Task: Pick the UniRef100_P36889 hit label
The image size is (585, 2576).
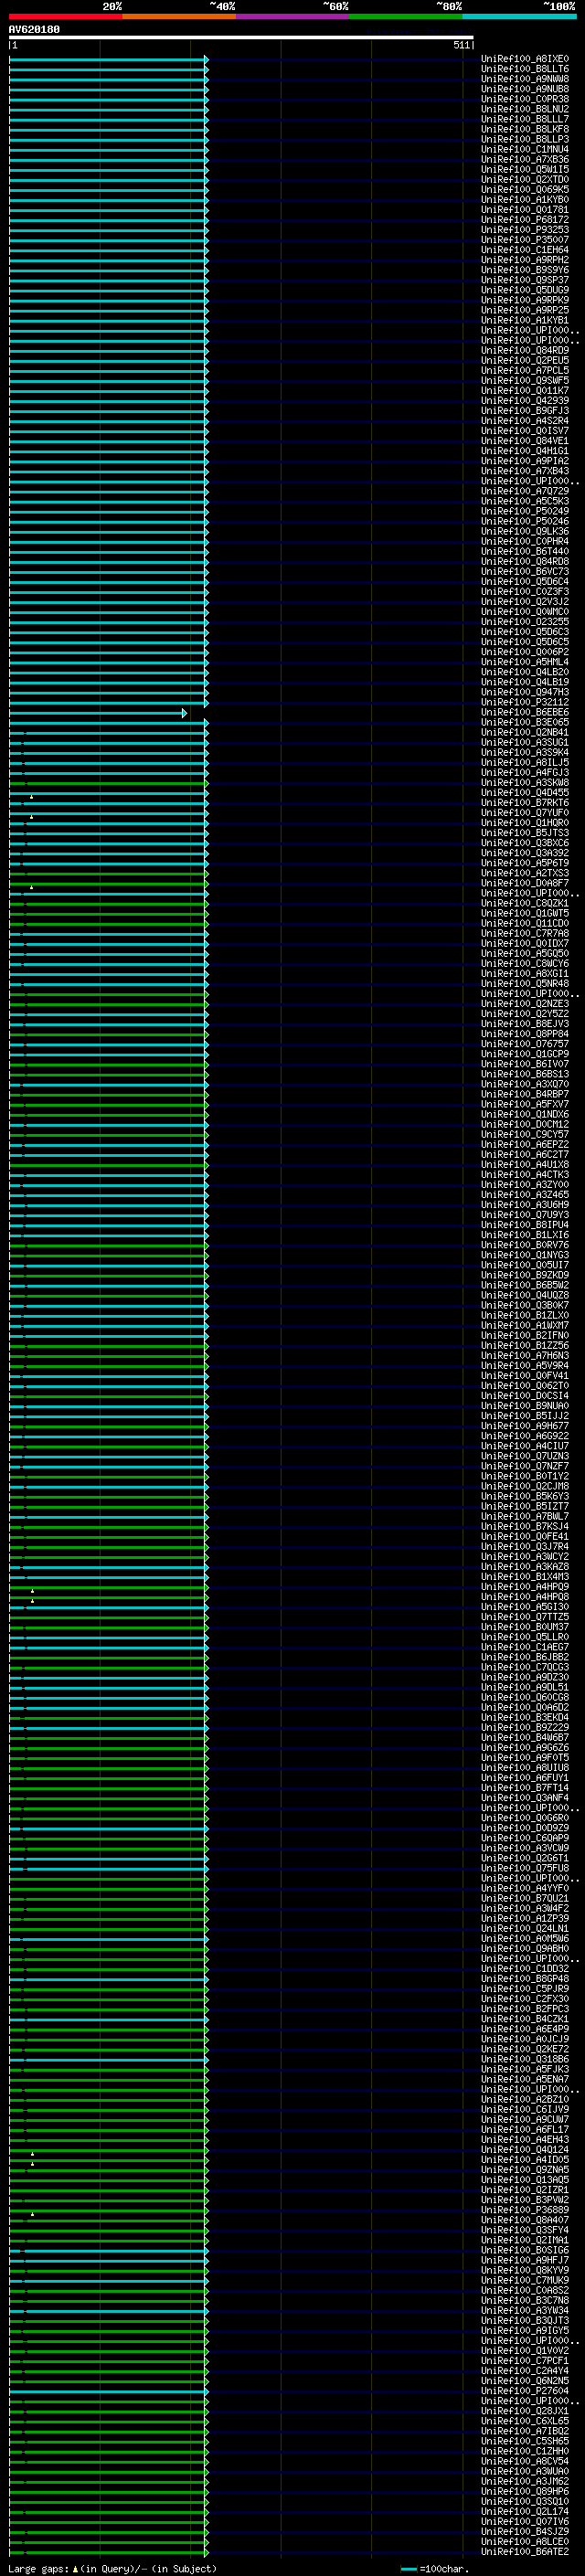Action: click(525, 2211)
